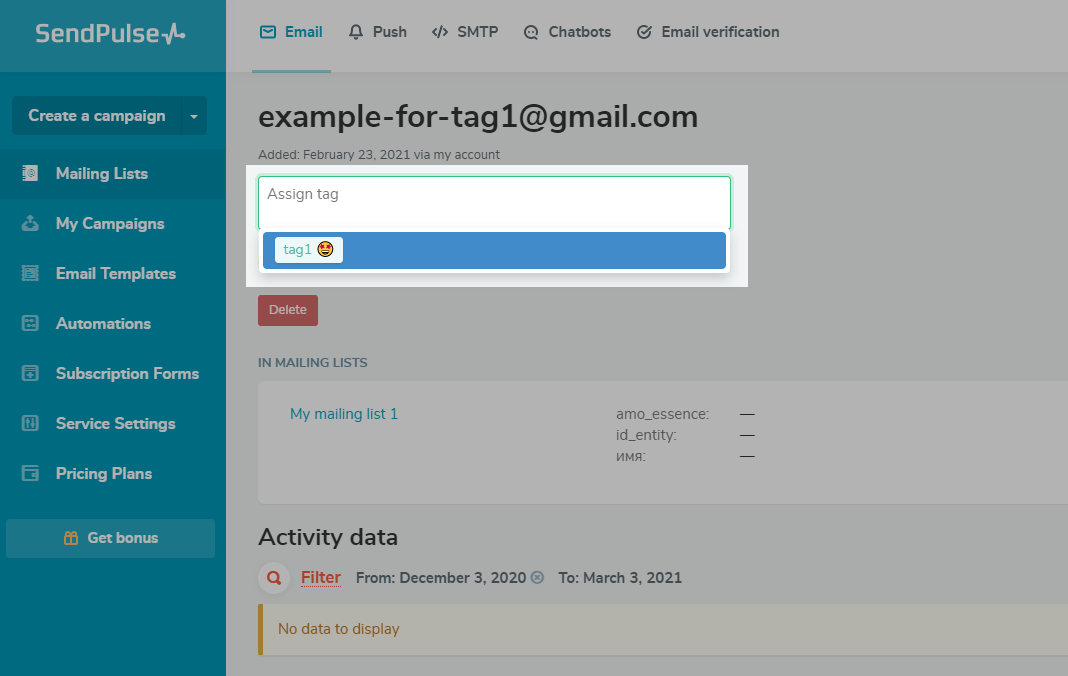Screen dimensions: 1068x676
Task: Click the Service Settings sidebar icon
Action: point(30,423)
